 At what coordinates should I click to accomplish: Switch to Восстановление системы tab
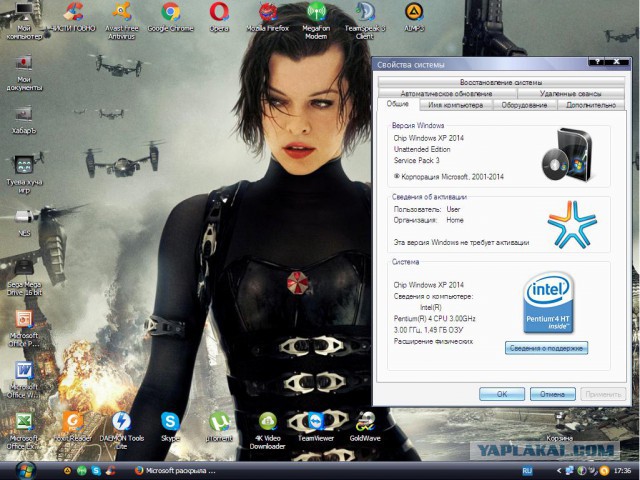[x=501, y=82]
